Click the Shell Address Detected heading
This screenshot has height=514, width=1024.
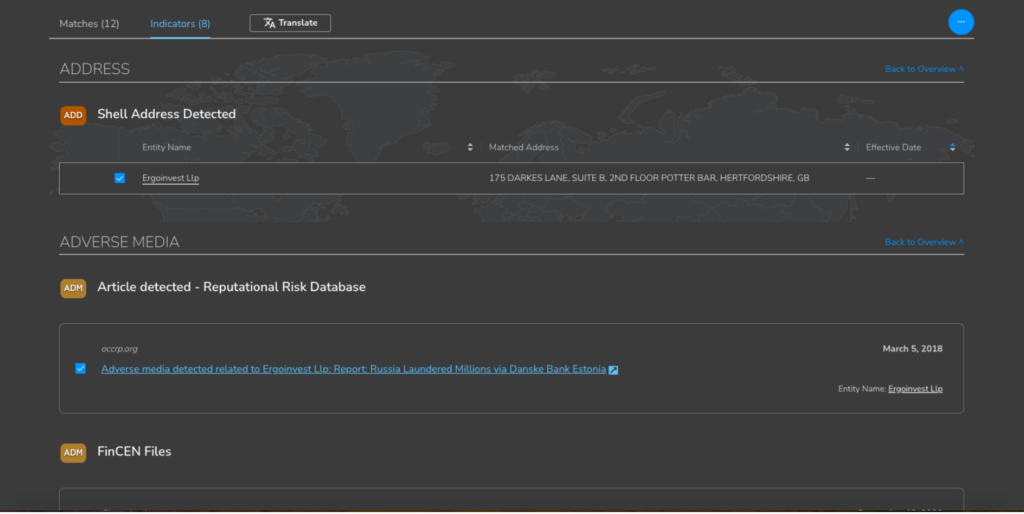coord(167,114)
